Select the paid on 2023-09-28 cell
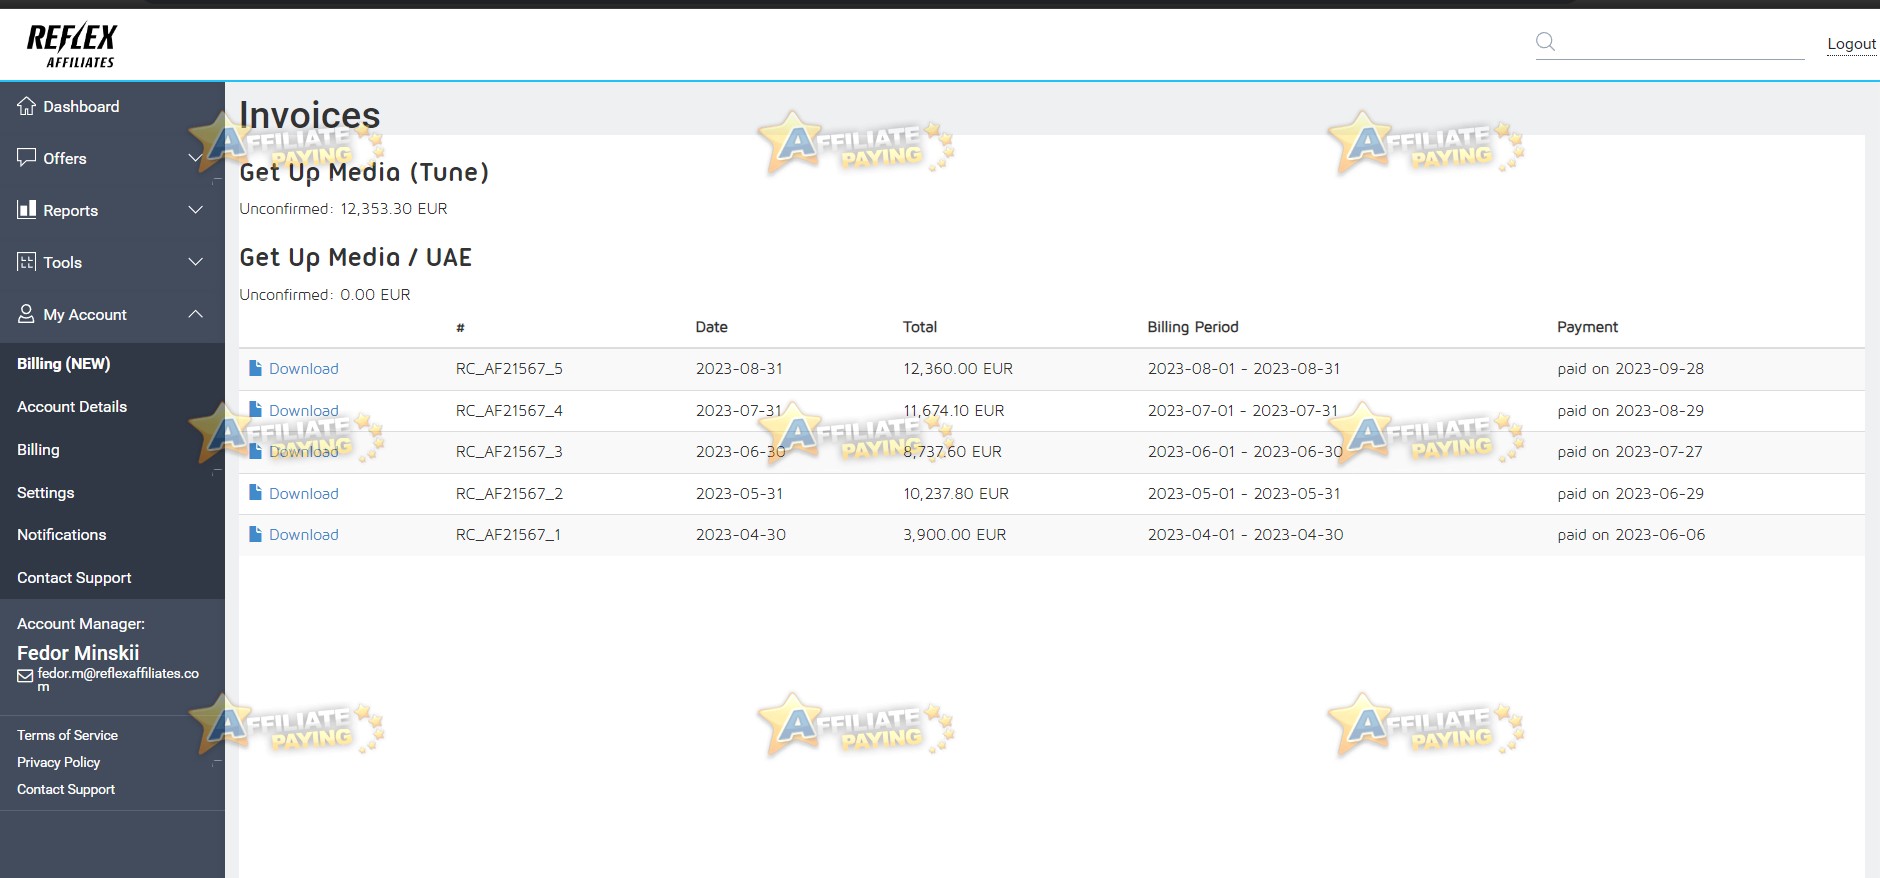This screenshot has height=878, width=1880. pos(1630,368)
